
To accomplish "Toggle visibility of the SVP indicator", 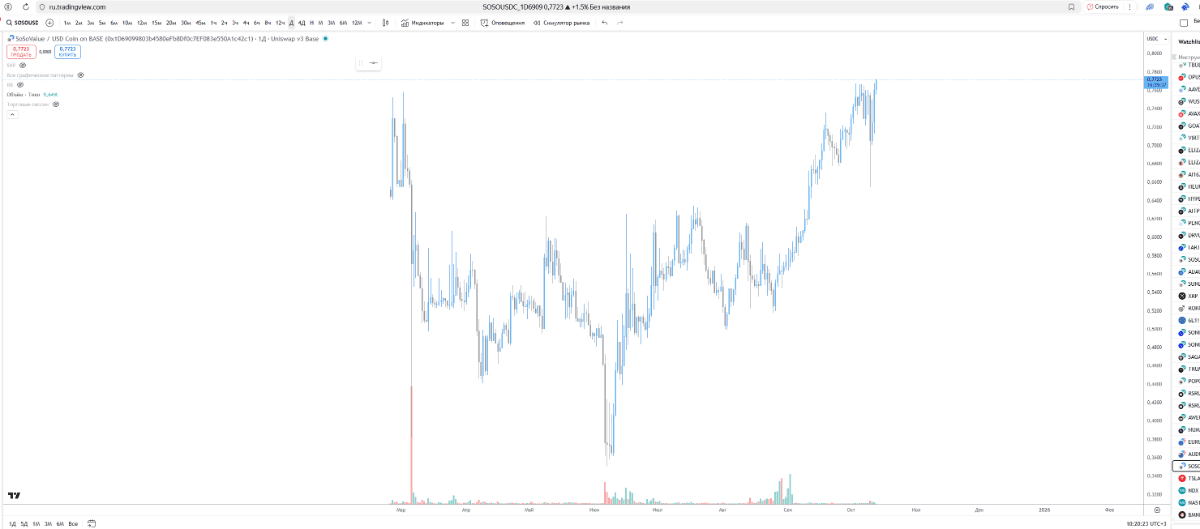I will click(x=23, y=65).
